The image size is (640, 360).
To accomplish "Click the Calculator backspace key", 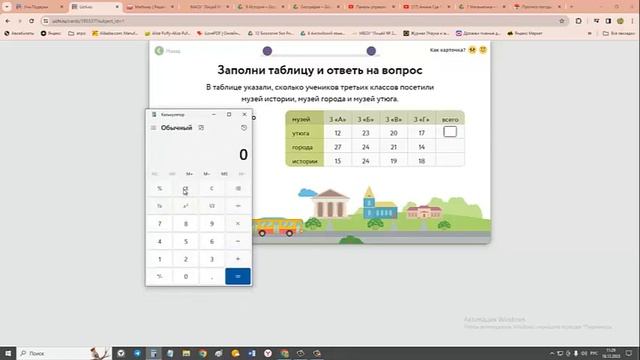I will tap(238, 188).
